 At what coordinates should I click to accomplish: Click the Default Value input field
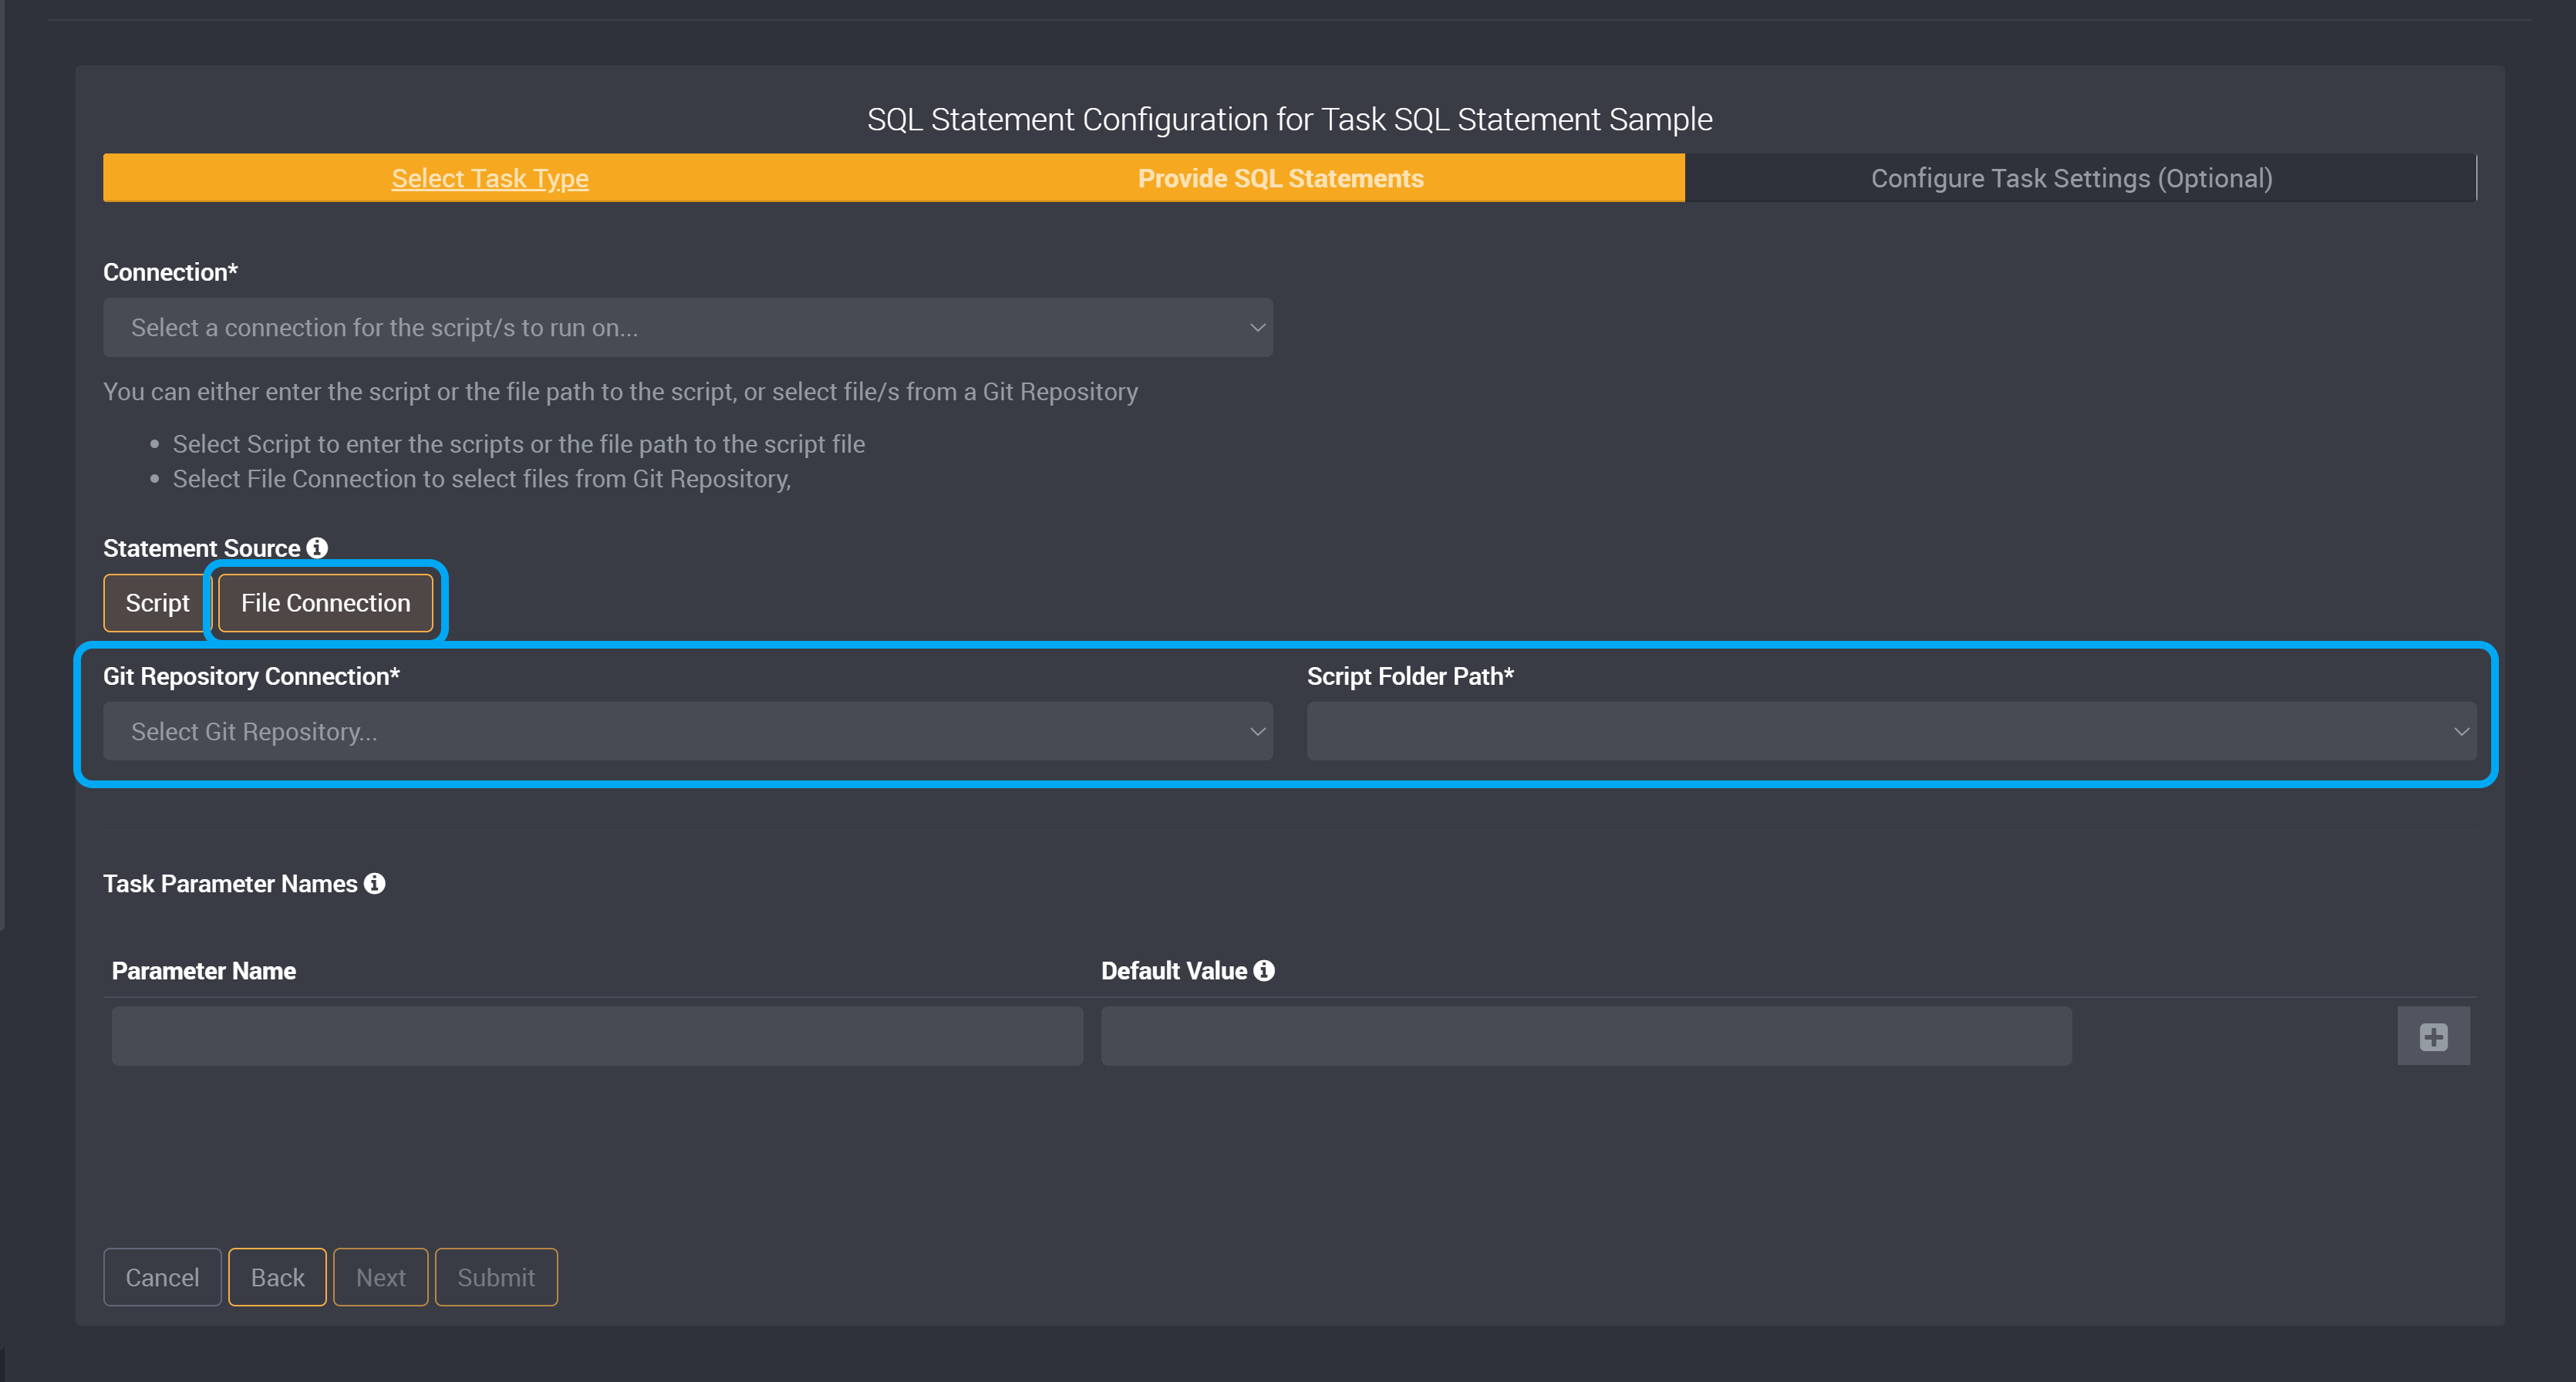[x=1586, y=1036]
